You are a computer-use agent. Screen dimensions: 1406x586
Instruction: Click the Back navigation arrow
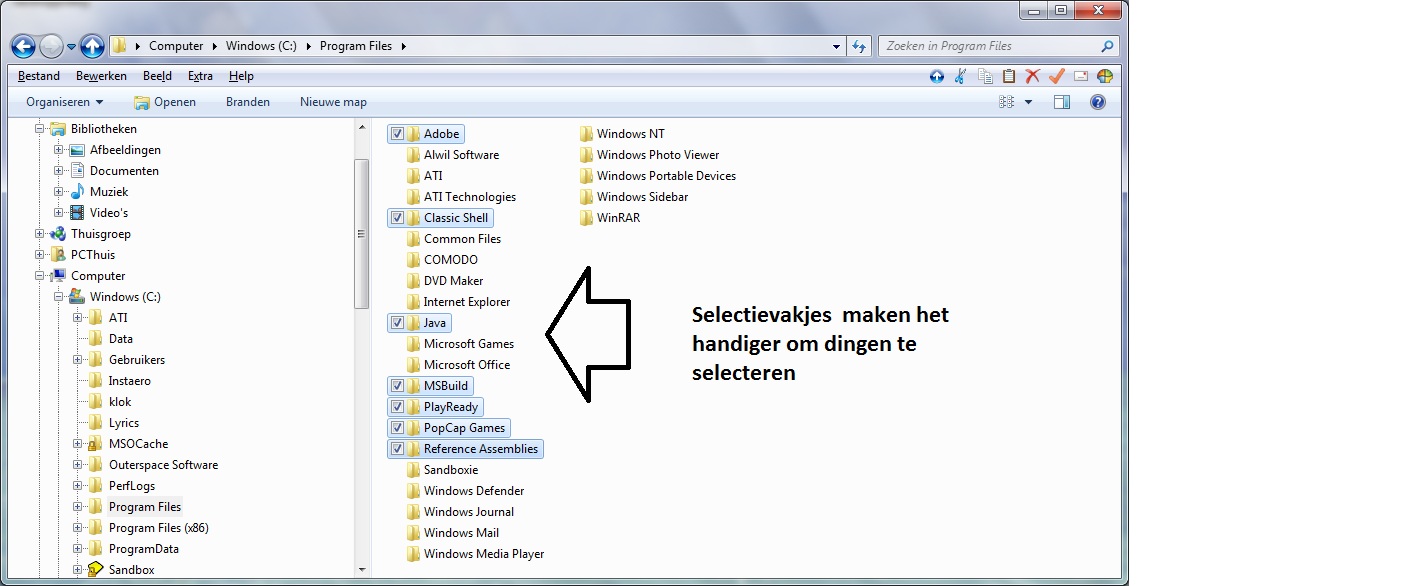[23, 46]
